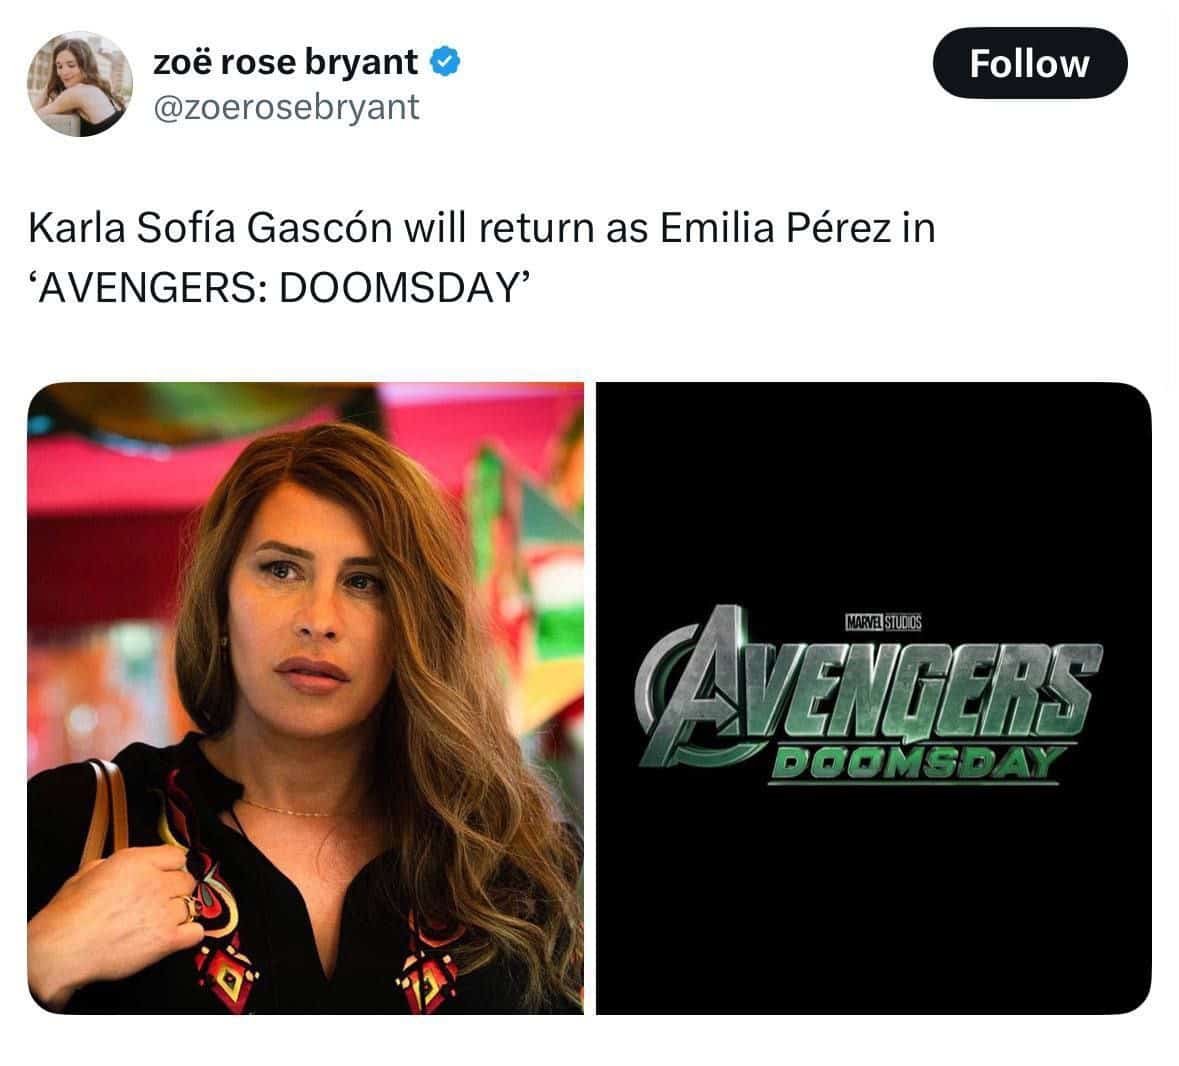This screenshot has width=1179, height=1066.
Task: Click the blue verified checkmark badge
Action: tap(444, 62)
